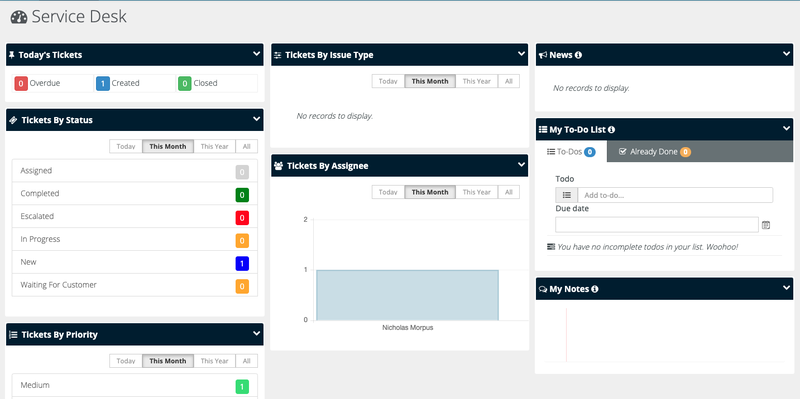Image resolution: width=800 pixels, height=399 pixels.
Task: Open the Medium priority row
Action: [x=135, y=385]
